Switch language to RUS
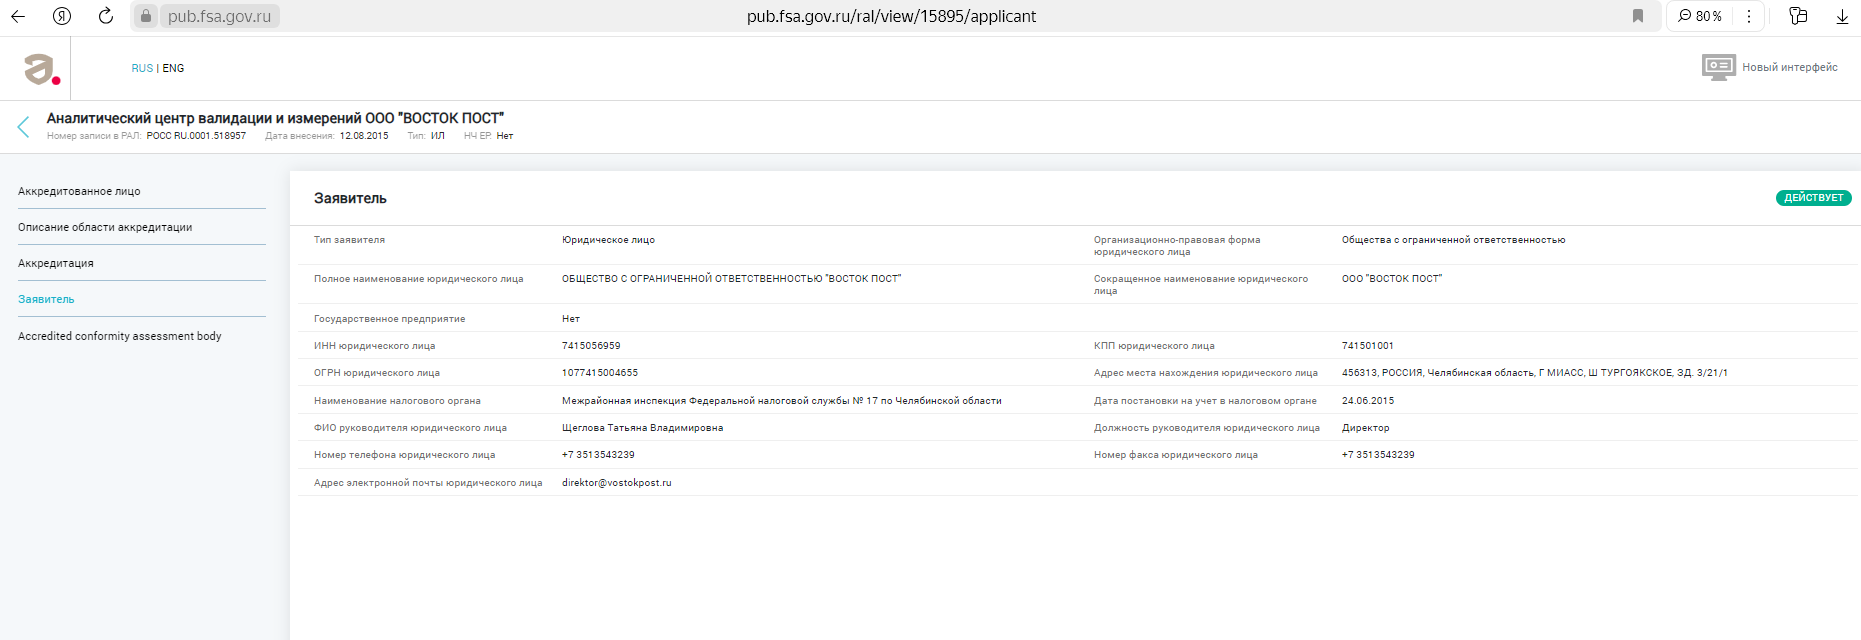This screenshot has width=1861, height=640. 142,68
